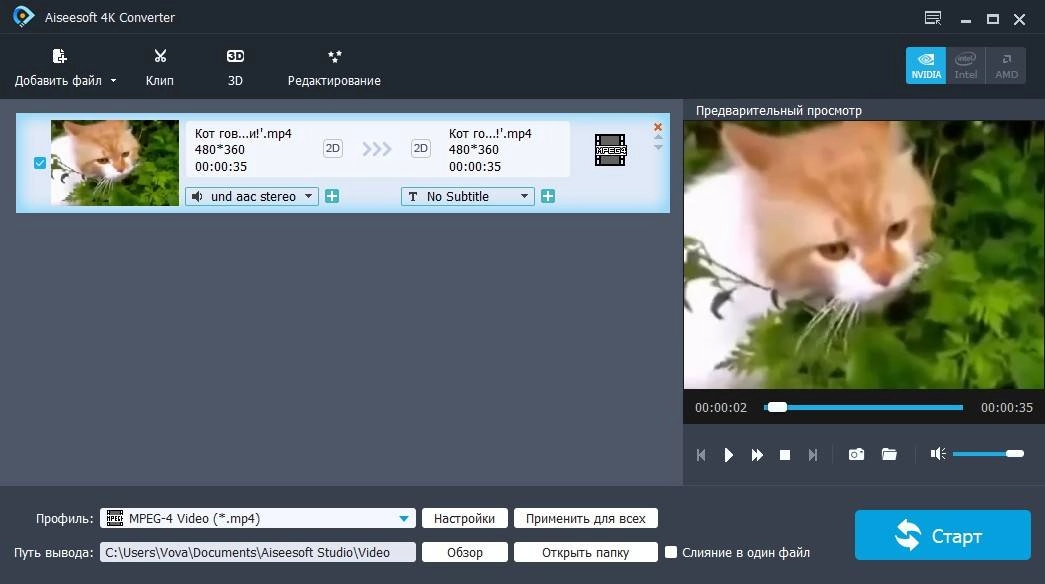The width and height of the screenshot is (1045, 584).
Task: Move the file down in the list
Action: 658,147
